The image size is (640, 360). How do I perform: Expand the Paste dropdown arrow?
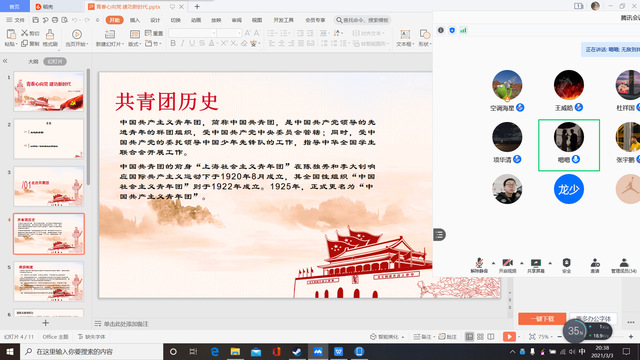coord(17,44)
